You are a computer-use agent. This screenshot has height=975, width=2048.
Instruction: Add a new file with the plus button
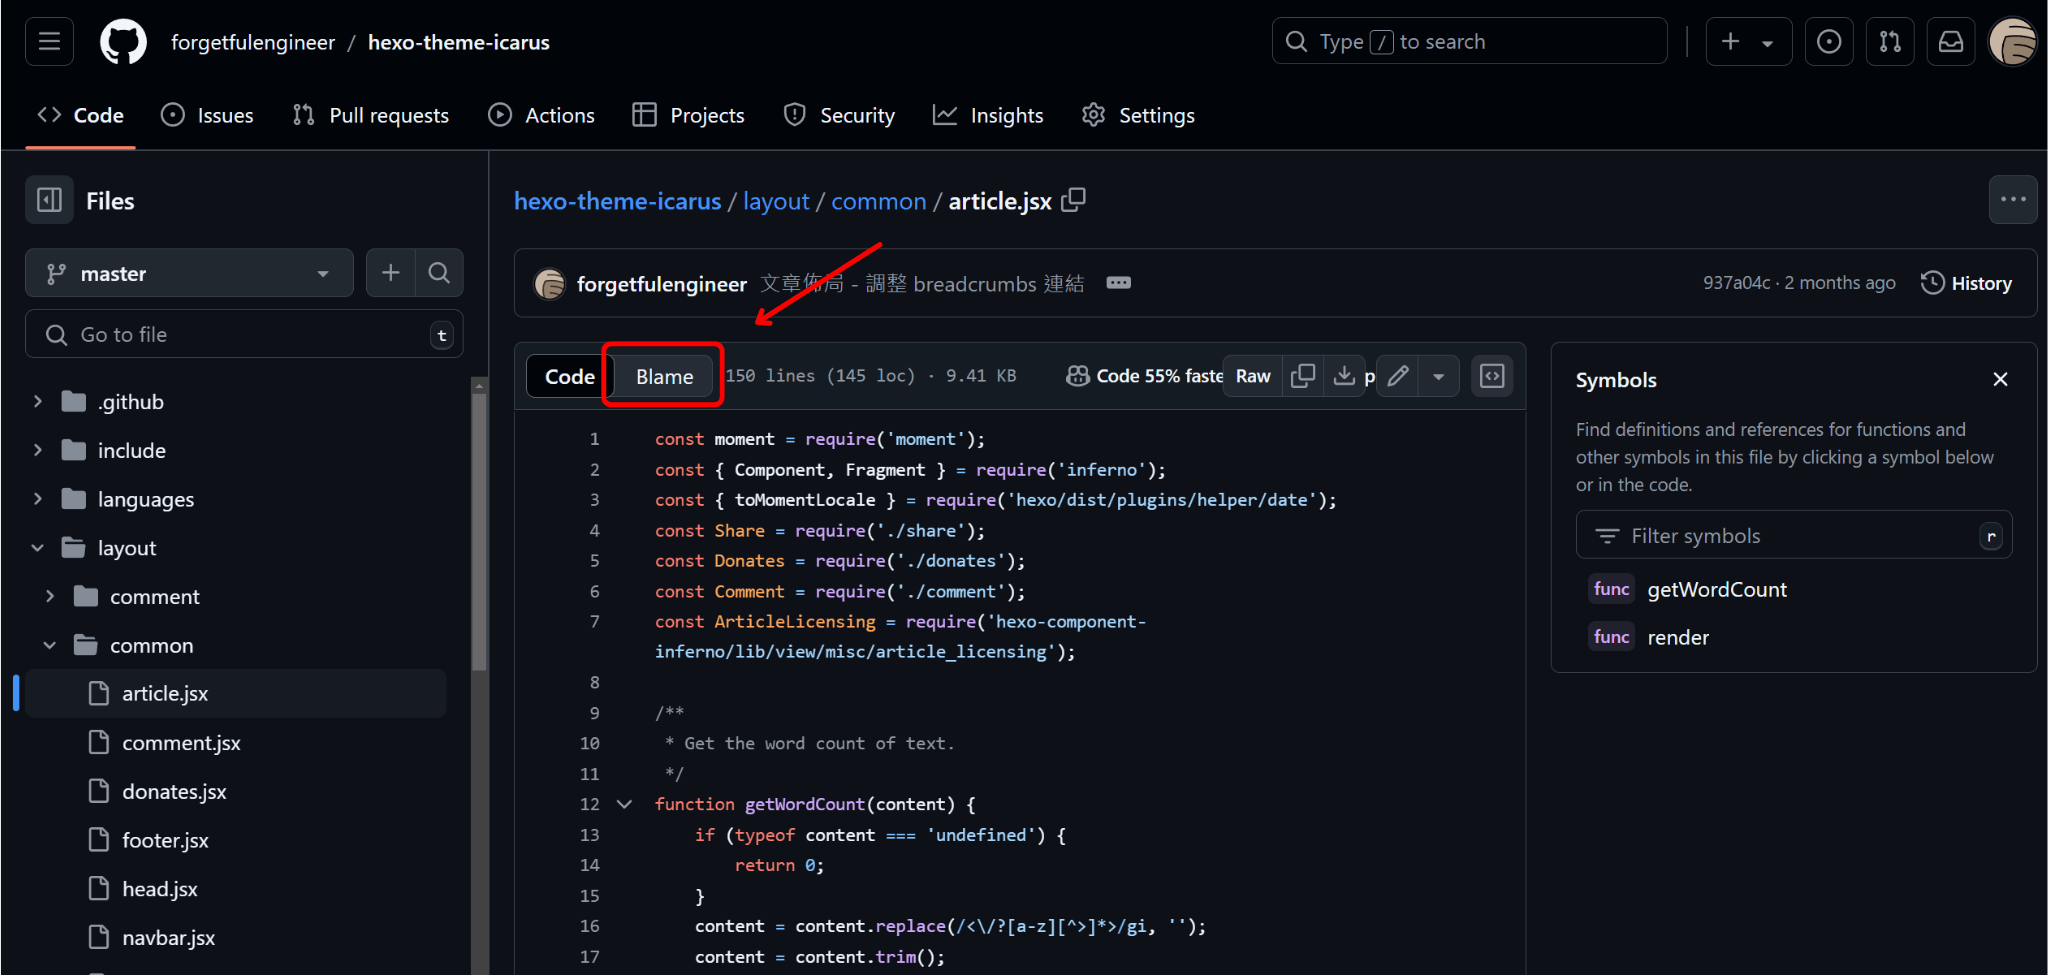tap(390, 273)
